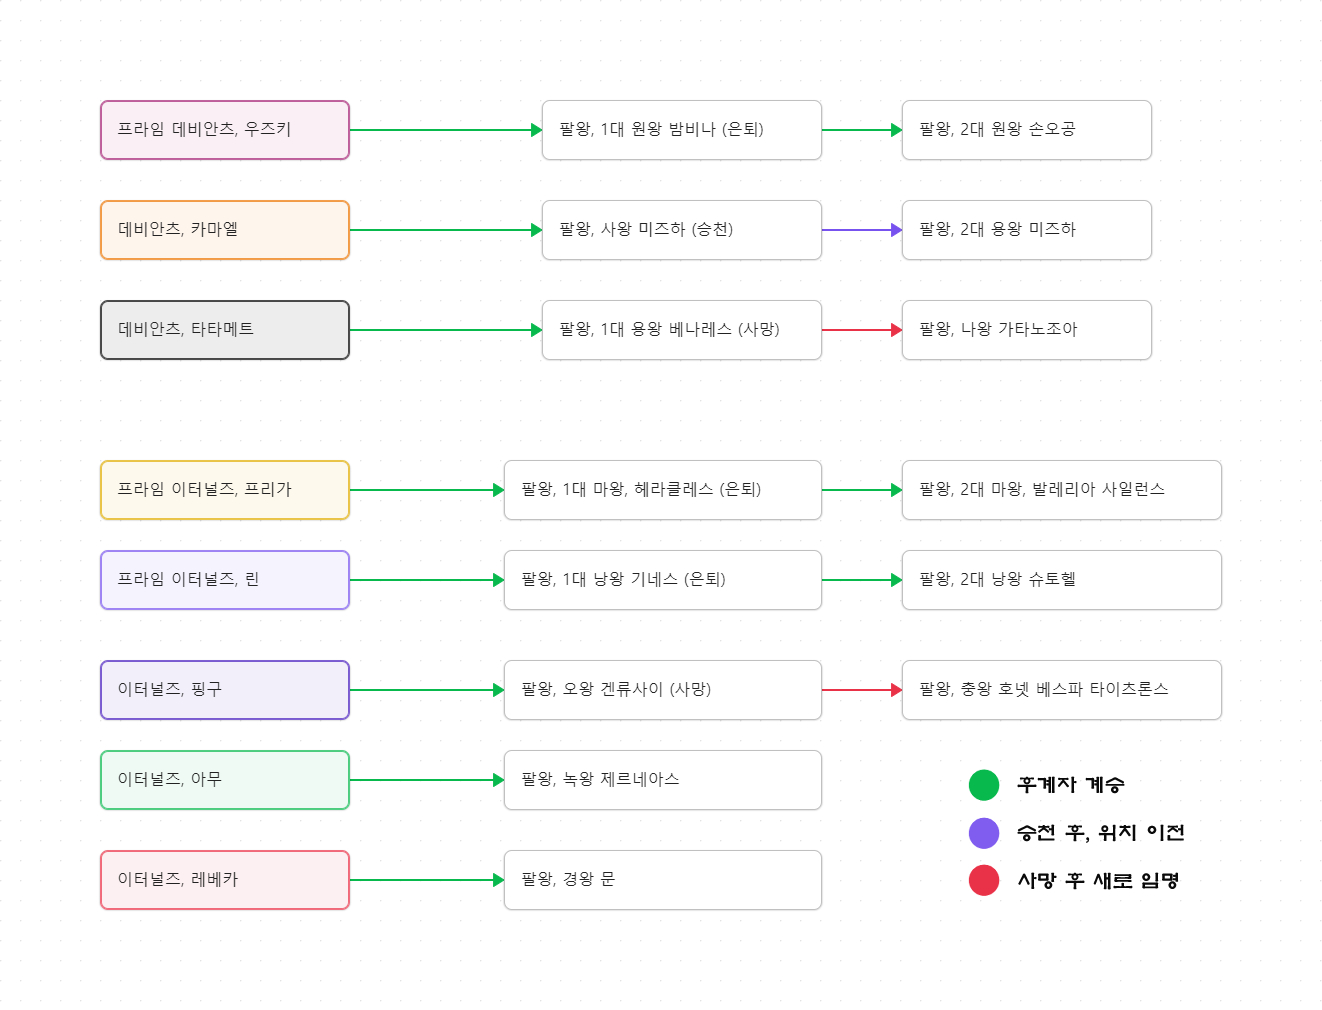This screenshot has width=1322, height=1010.
Task: Click the purple arrow pointing to 2대 용왕 미즈하
Action: click(x=861, y=230)
